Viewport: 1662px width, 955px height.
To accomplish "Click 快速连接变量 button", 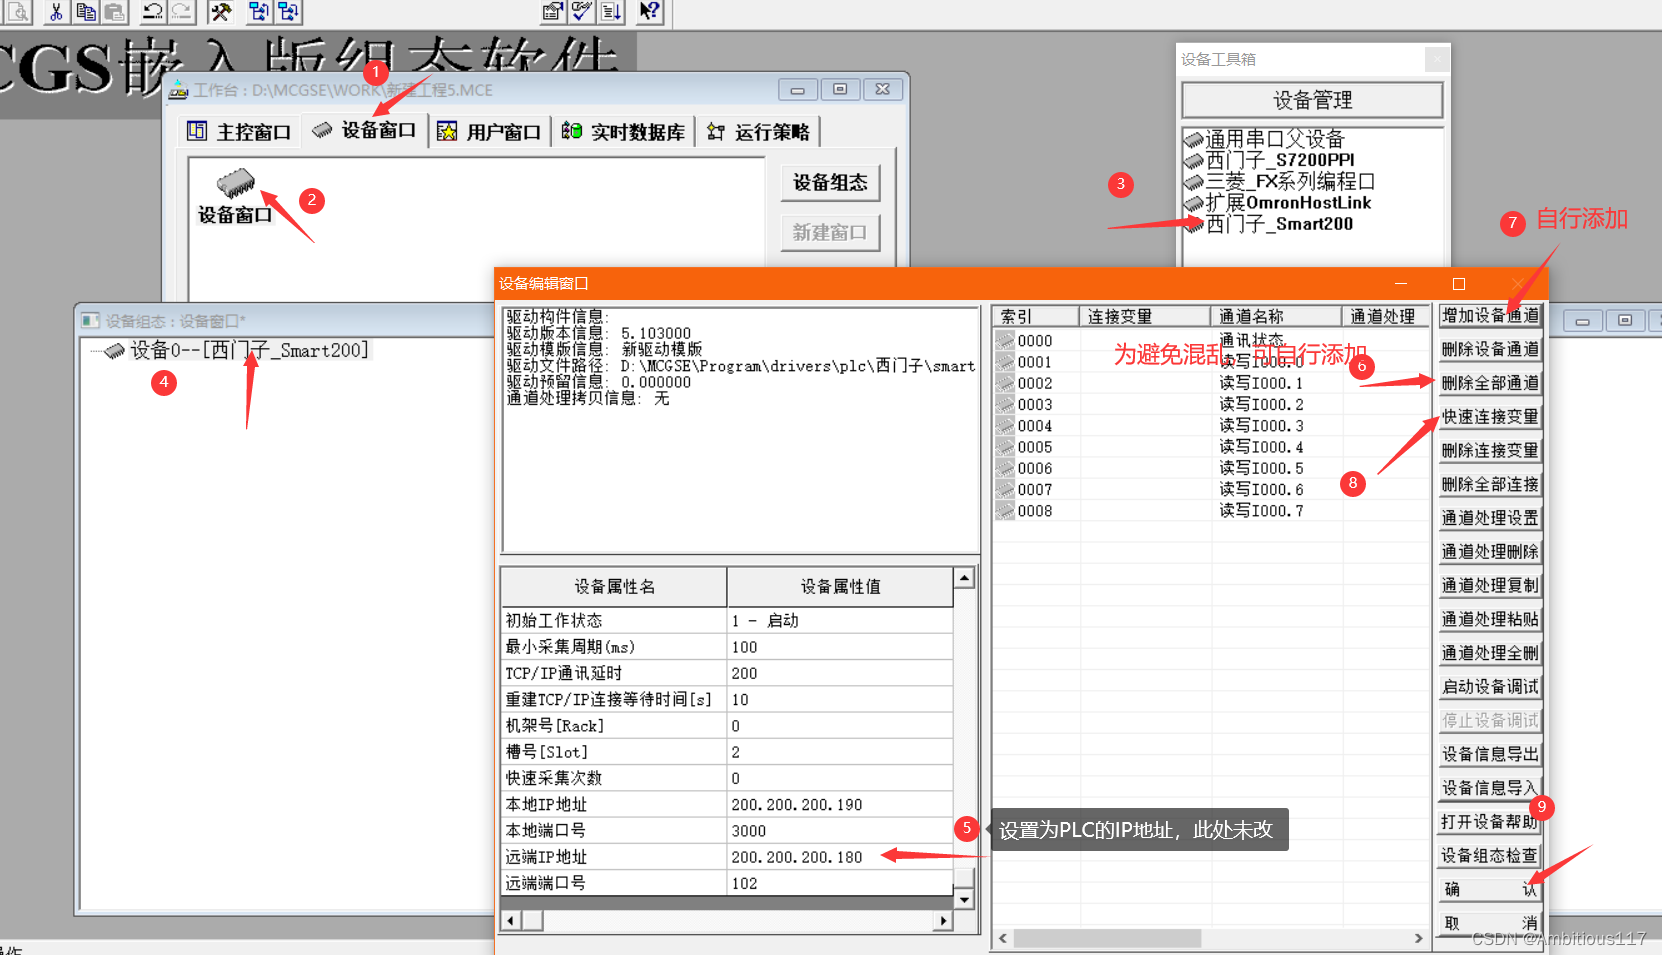I will (x=1490, y=417).
